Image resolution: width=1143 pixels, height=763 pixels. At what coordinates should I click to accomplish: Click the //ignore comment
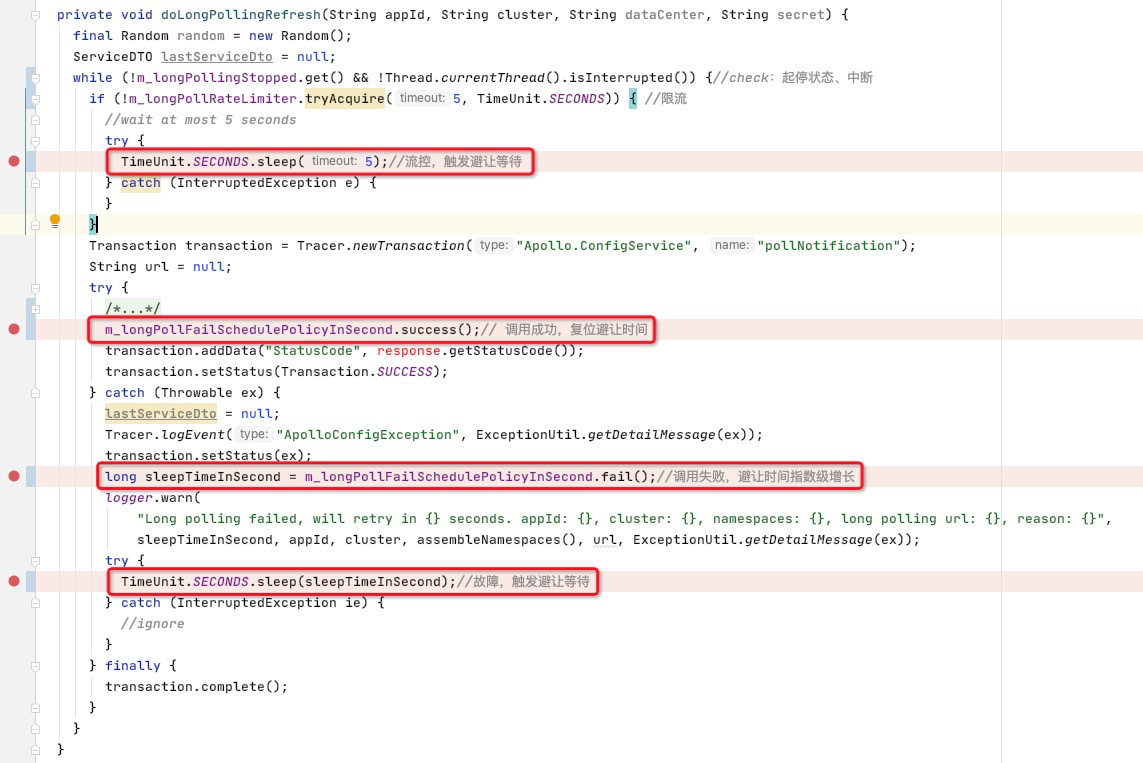pyautogui.click(x=152, y=623)
